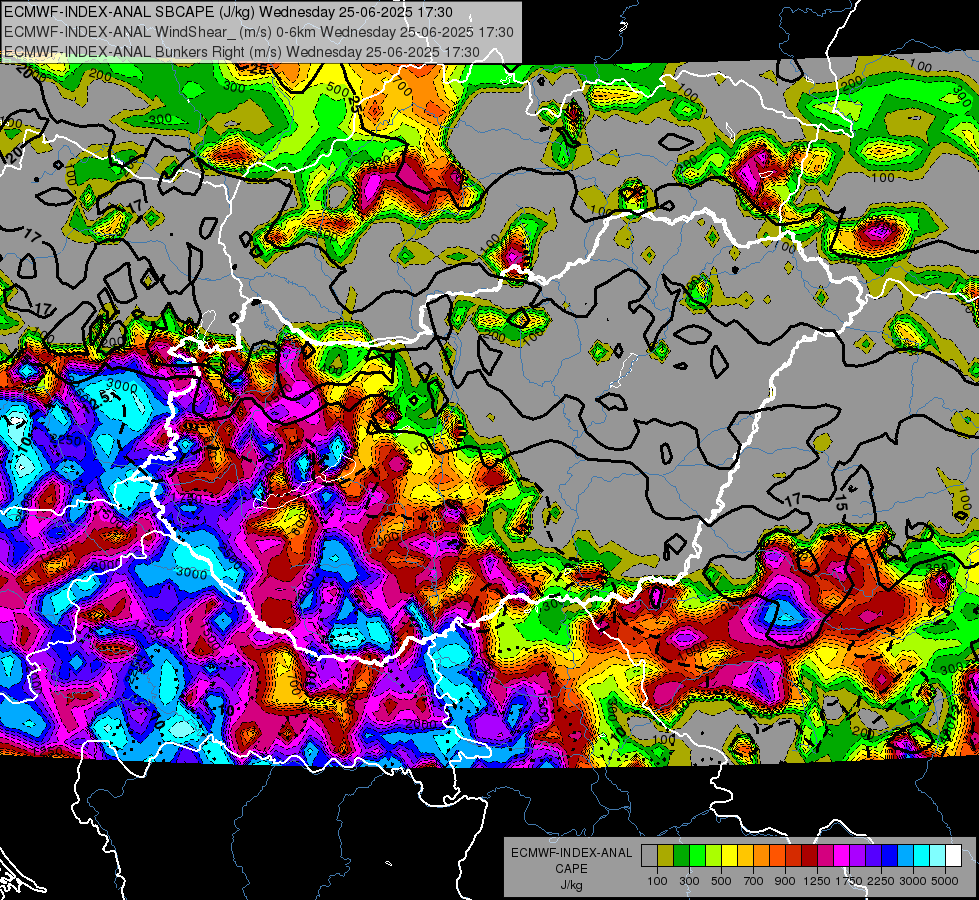The image size is (979, 900).
Task: Pick the crimson-pink swatch right of 1250 tick
Action: pos(825,856)
